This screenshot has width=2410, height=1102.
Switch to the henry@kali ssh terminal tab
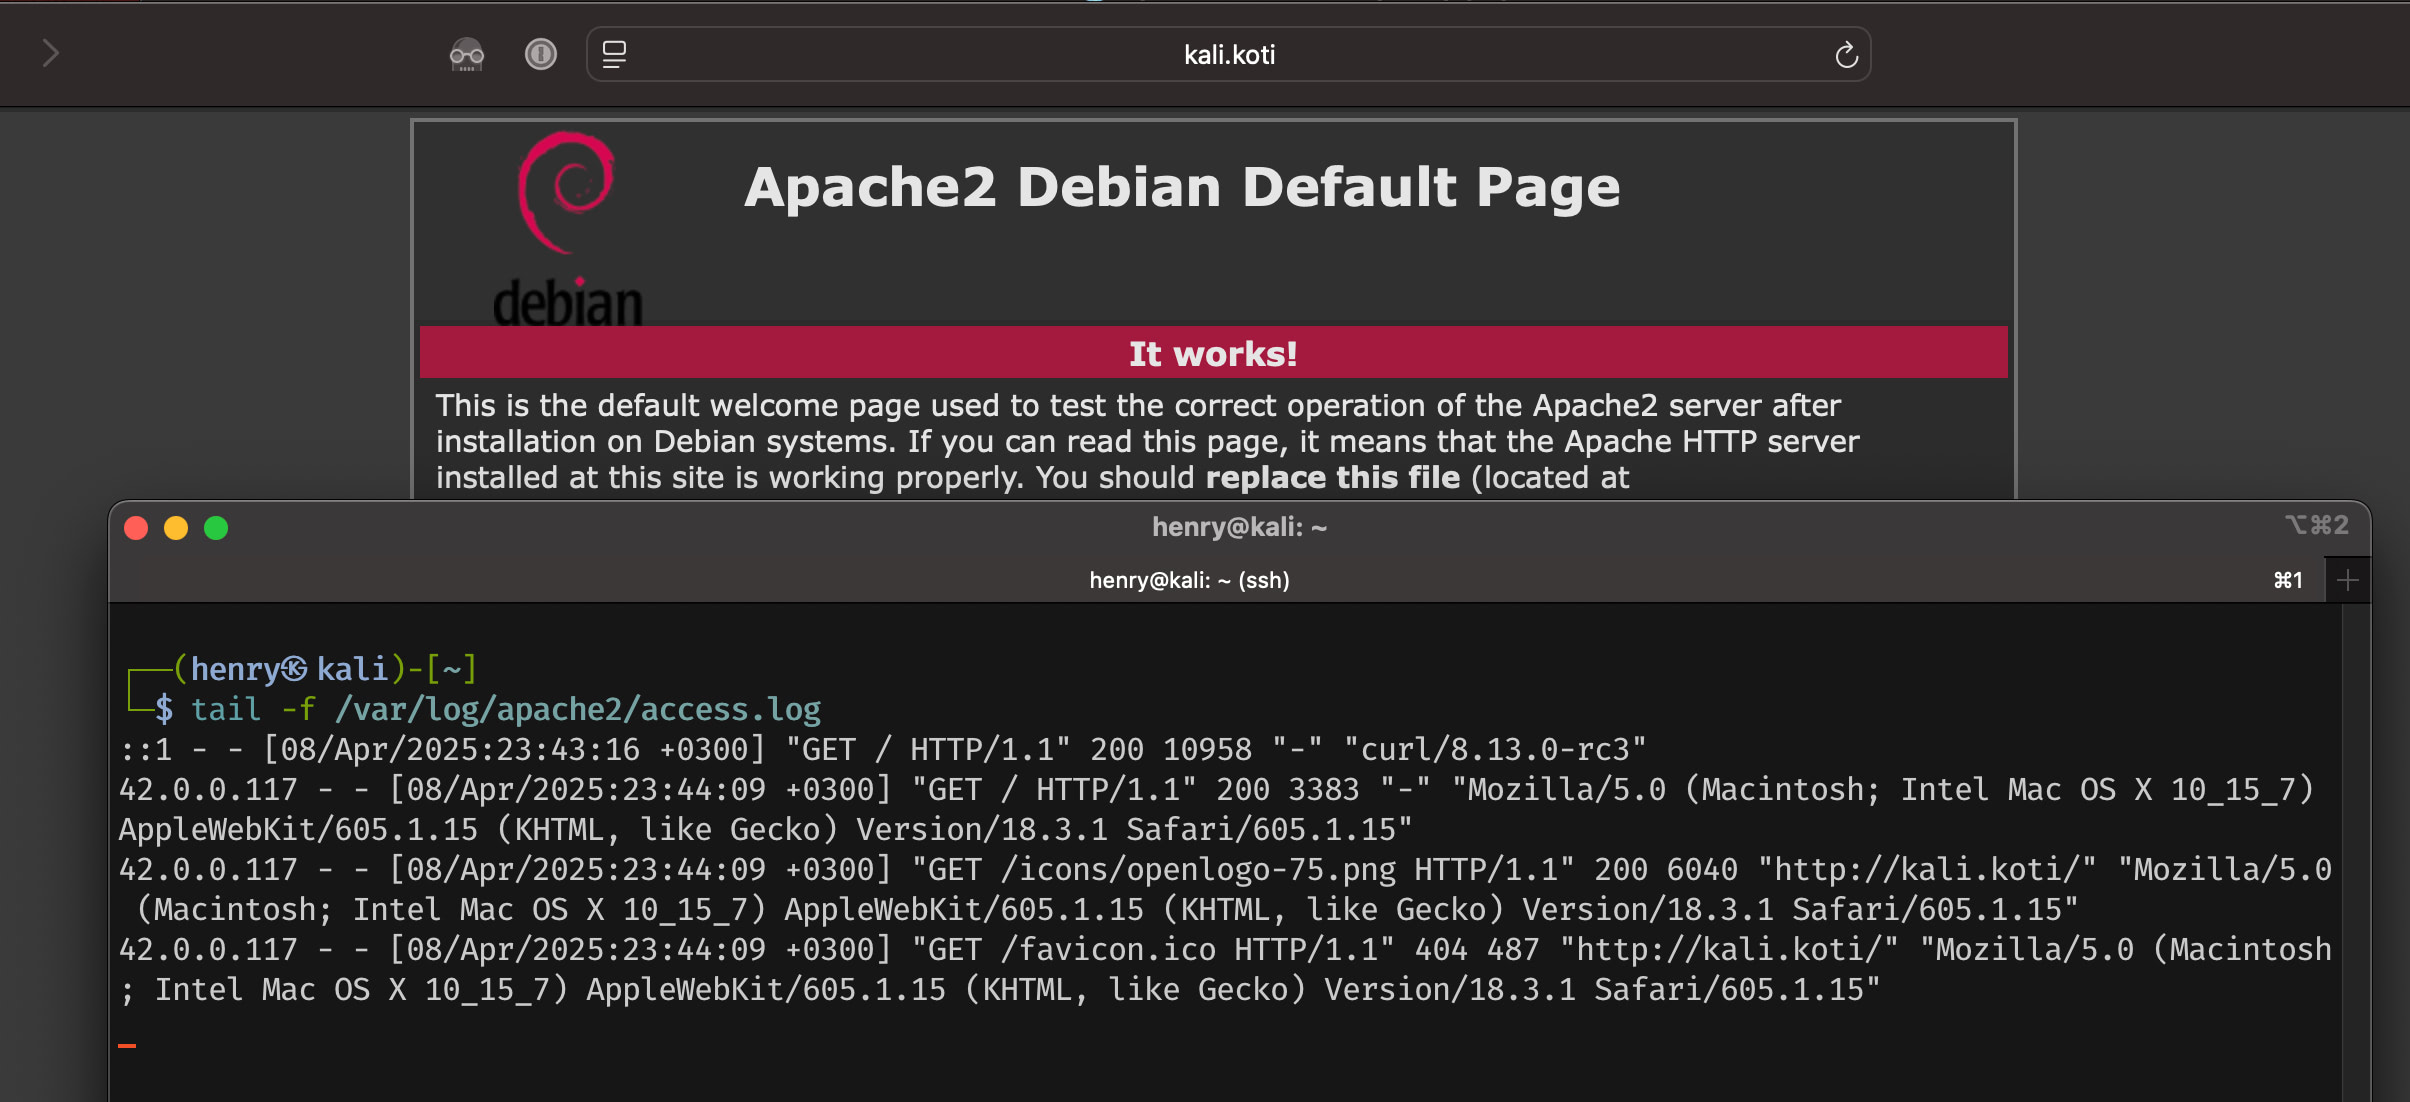(1189, 580)
